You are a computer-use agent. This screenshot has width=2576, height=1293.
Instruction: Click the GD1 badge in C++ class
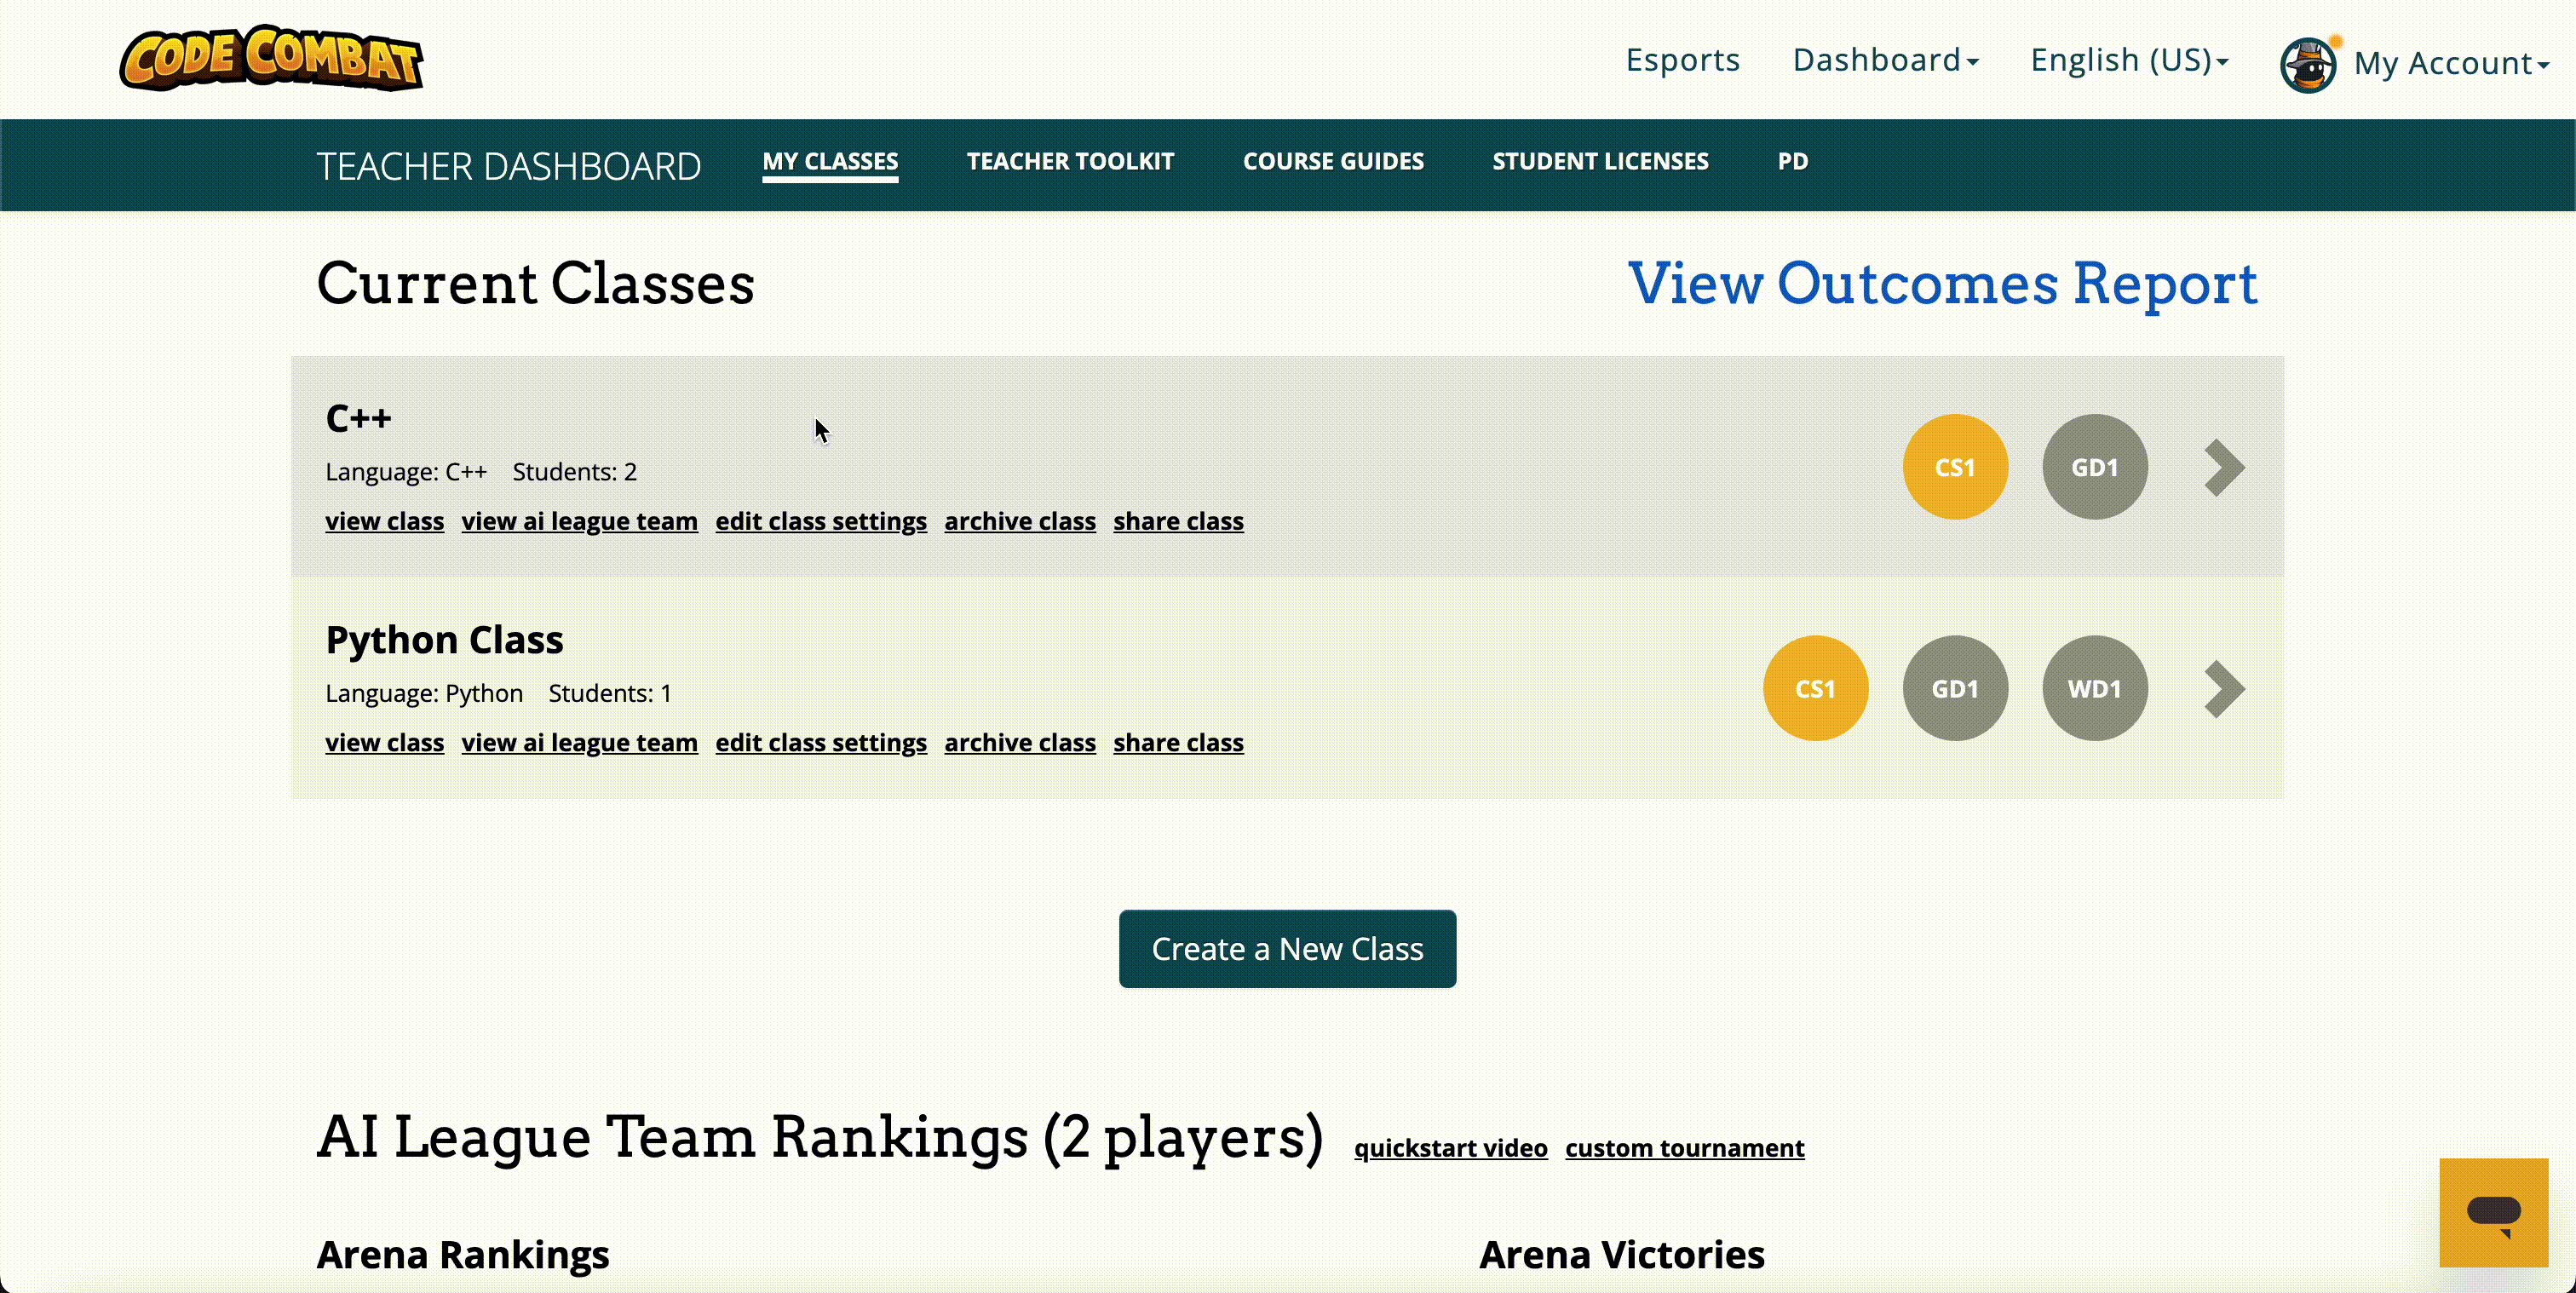[x=2094, y=467]
